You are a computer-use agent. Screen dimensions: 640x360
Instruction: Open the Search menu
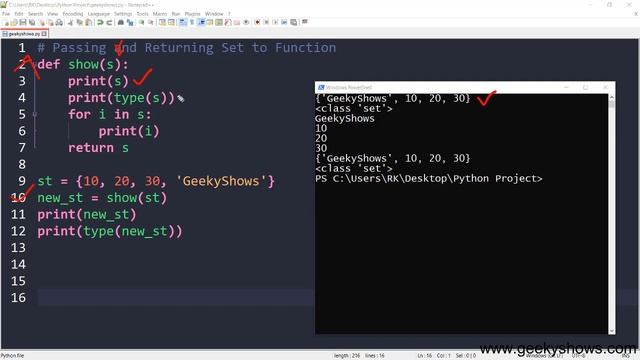(35, 14)
